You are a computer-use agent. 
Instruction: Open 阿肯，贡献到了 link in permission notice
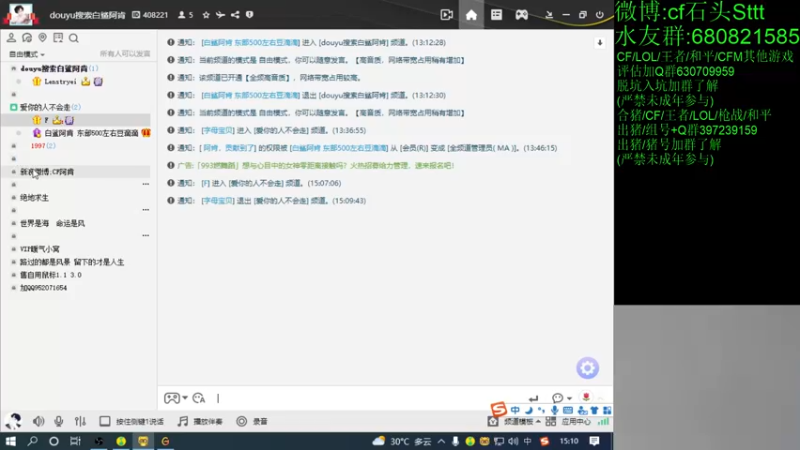pos(229,148)
